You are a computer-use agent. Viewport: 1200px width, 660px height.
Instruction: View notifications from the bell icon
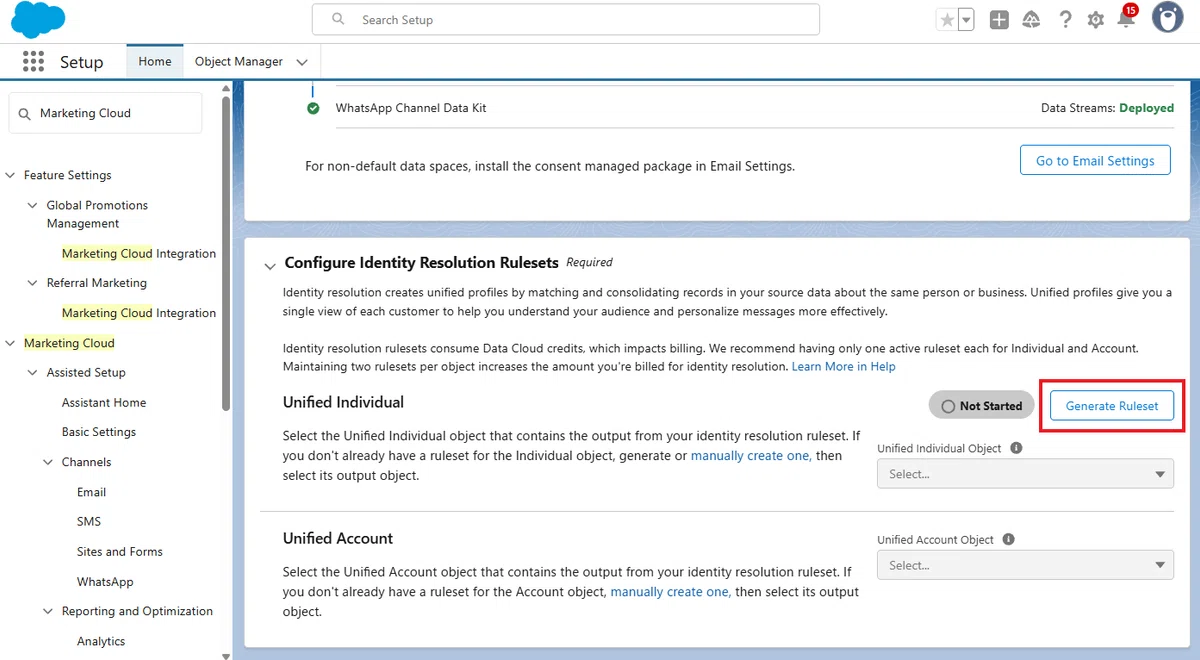click(x=1126, y=18)
